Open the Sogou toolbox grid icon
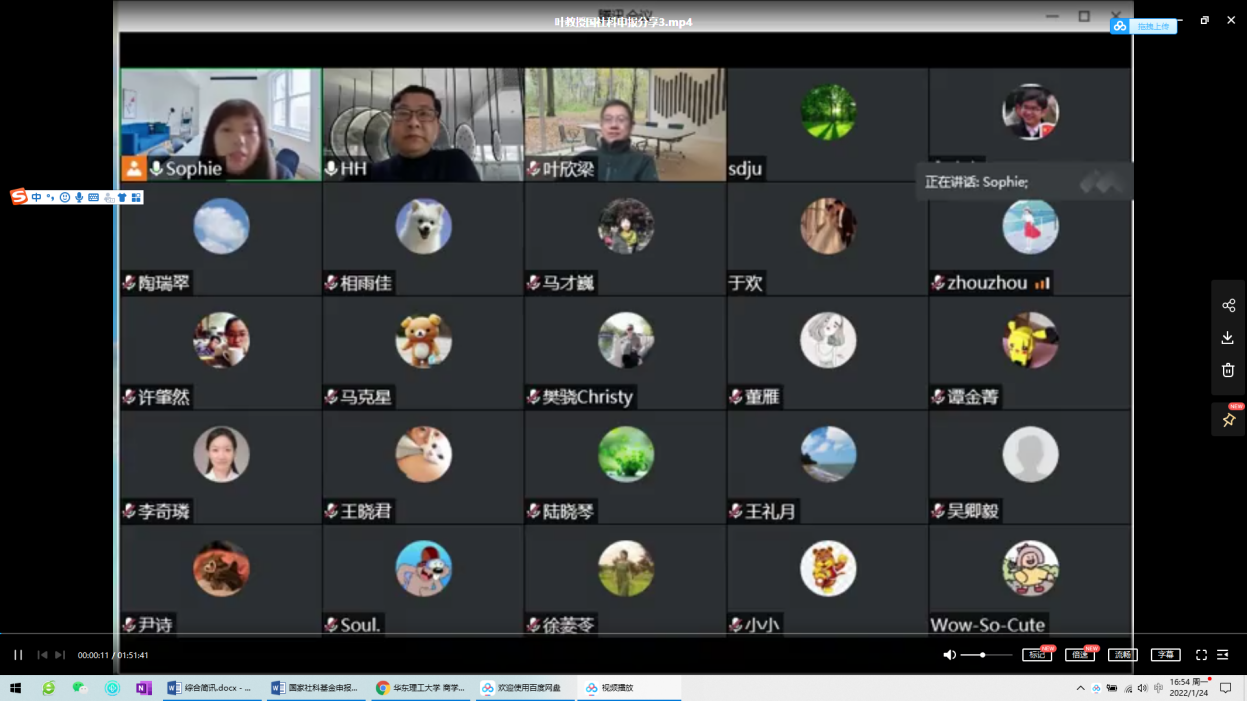Image resolution: width=1247 pixels, height=701 pixels. tap(136, 197)
